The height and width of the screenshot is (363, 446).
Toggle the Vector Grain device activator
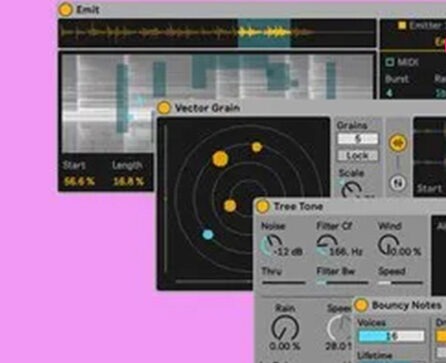pos(164,108)
